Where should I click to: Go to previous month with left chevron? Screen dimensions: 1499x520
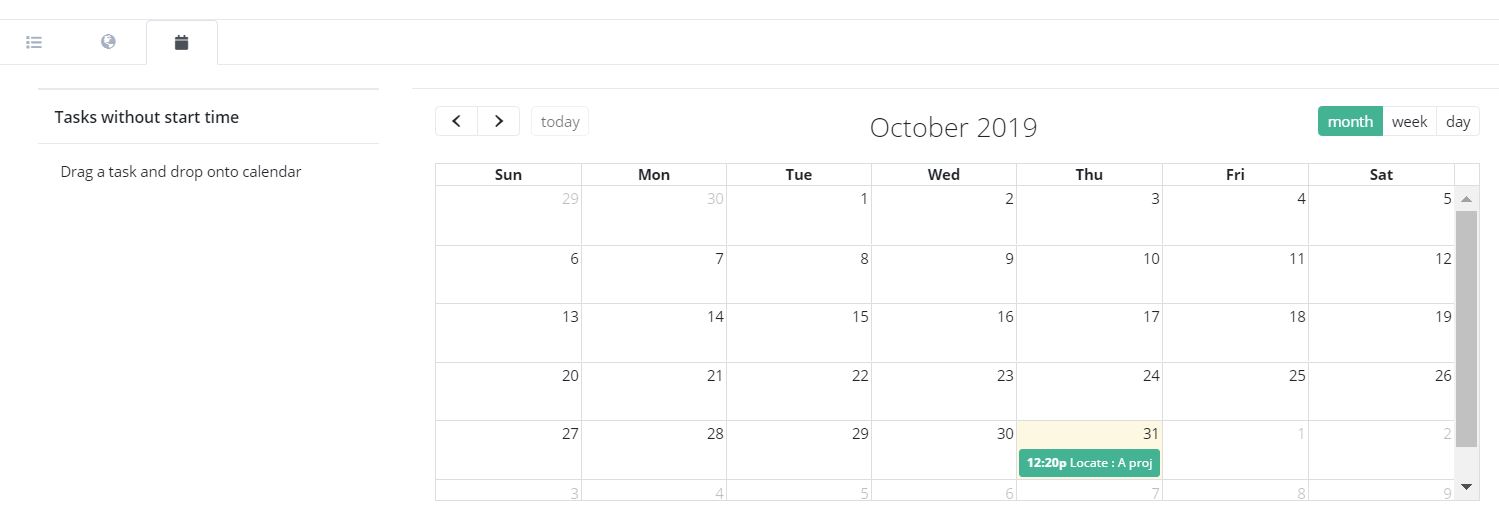(x=457, y=121)
